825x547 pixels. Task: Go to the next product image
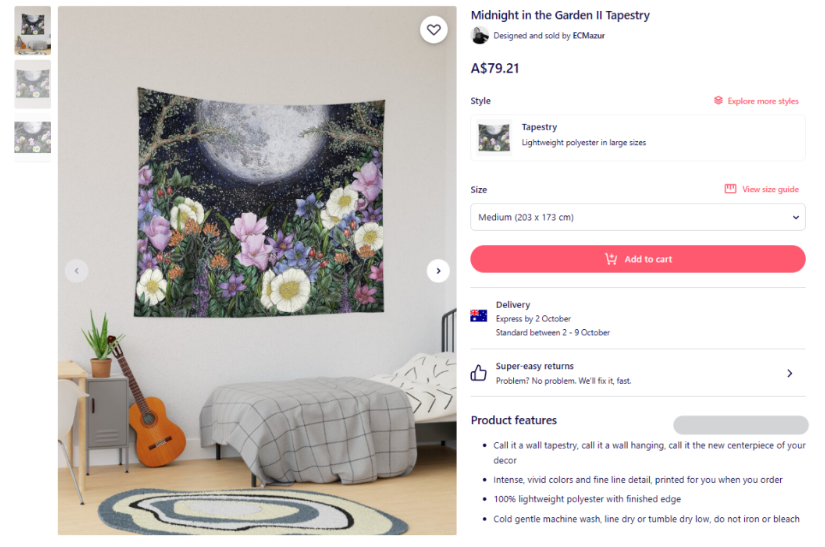438,271
